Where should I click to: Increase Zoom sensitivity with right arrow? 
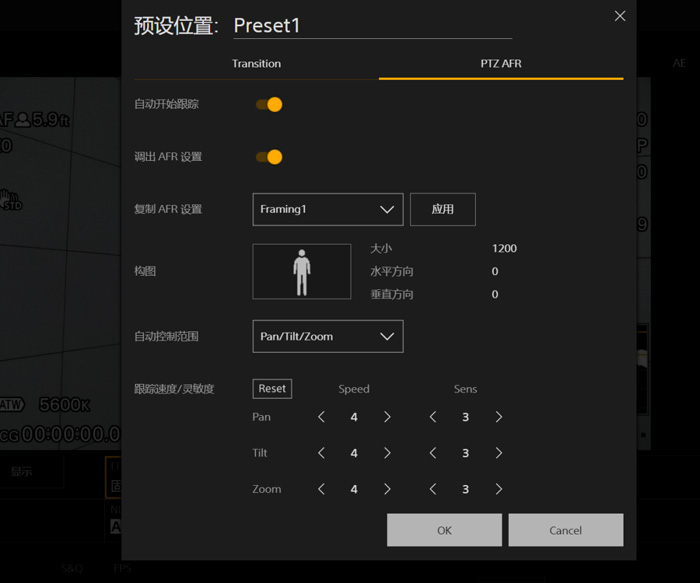click(x=499, y=489)
